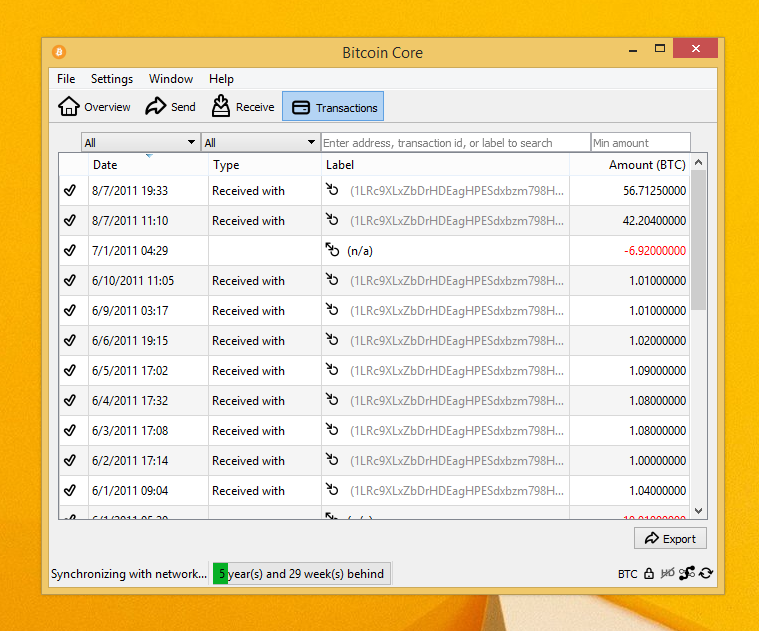Click received arrow icon in 42.20400000 row

click(x=332, y=219)
